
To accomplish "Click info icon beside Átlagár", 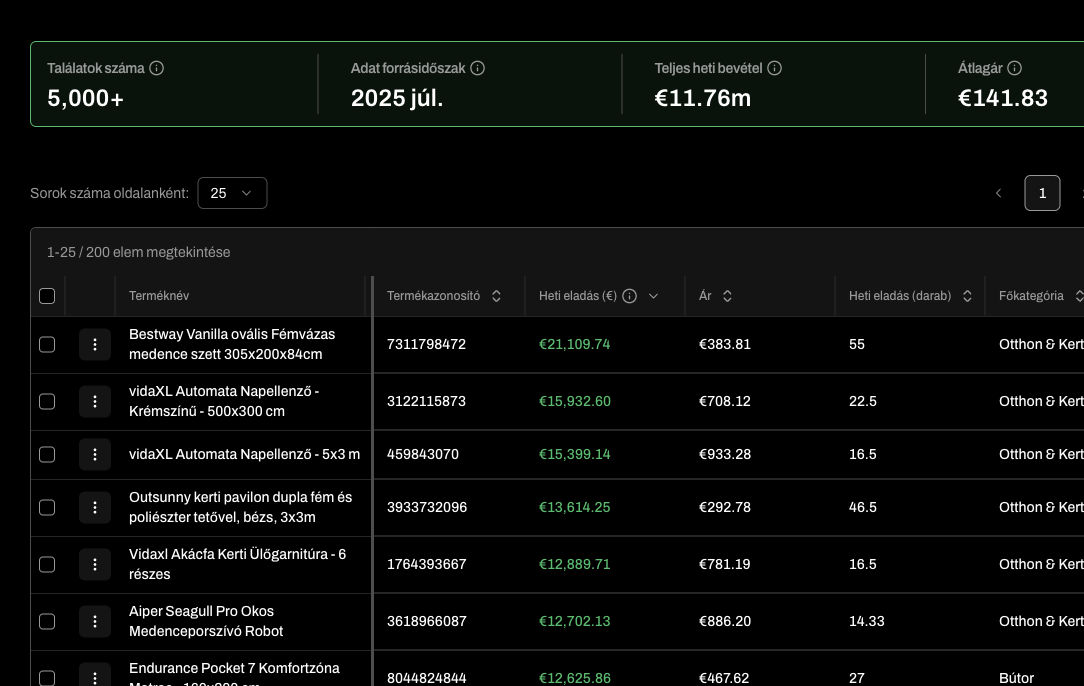I will coord(1015,68).
